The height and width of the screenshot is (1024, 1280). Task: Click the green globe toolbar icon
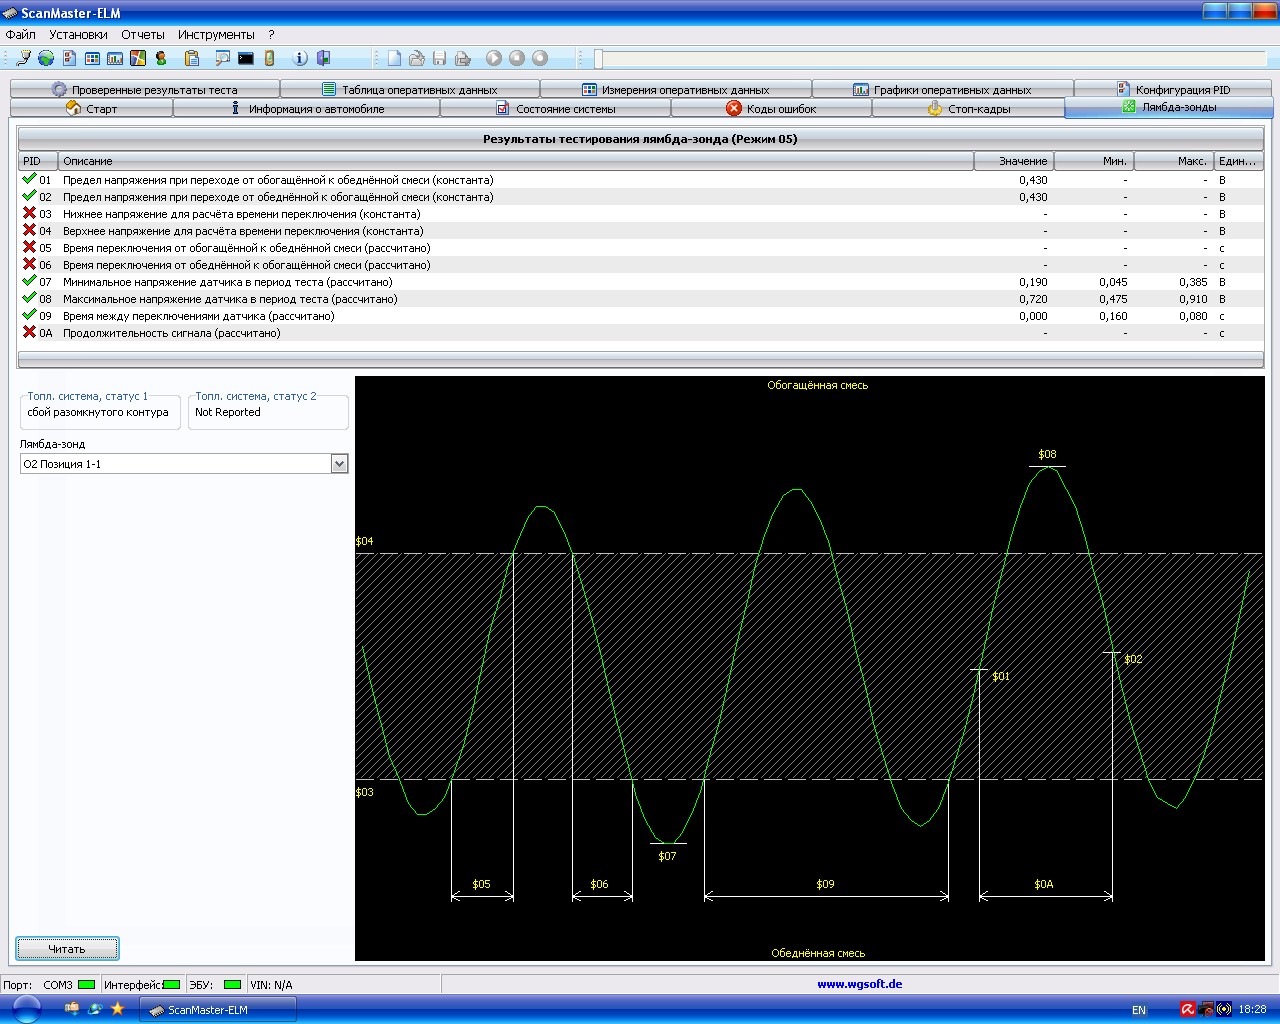click(46, 59)
